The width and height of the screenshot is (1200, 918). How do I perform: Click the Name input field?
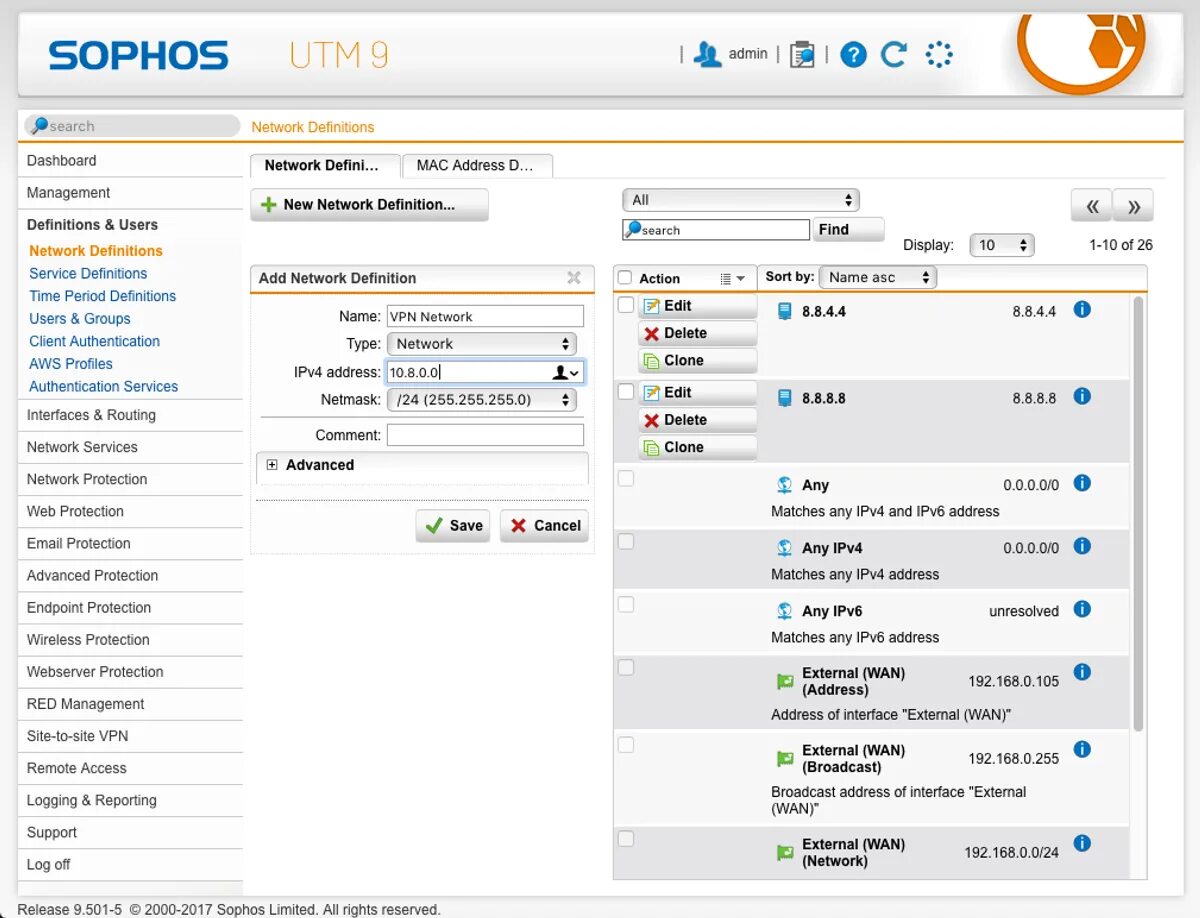point(485,317)
